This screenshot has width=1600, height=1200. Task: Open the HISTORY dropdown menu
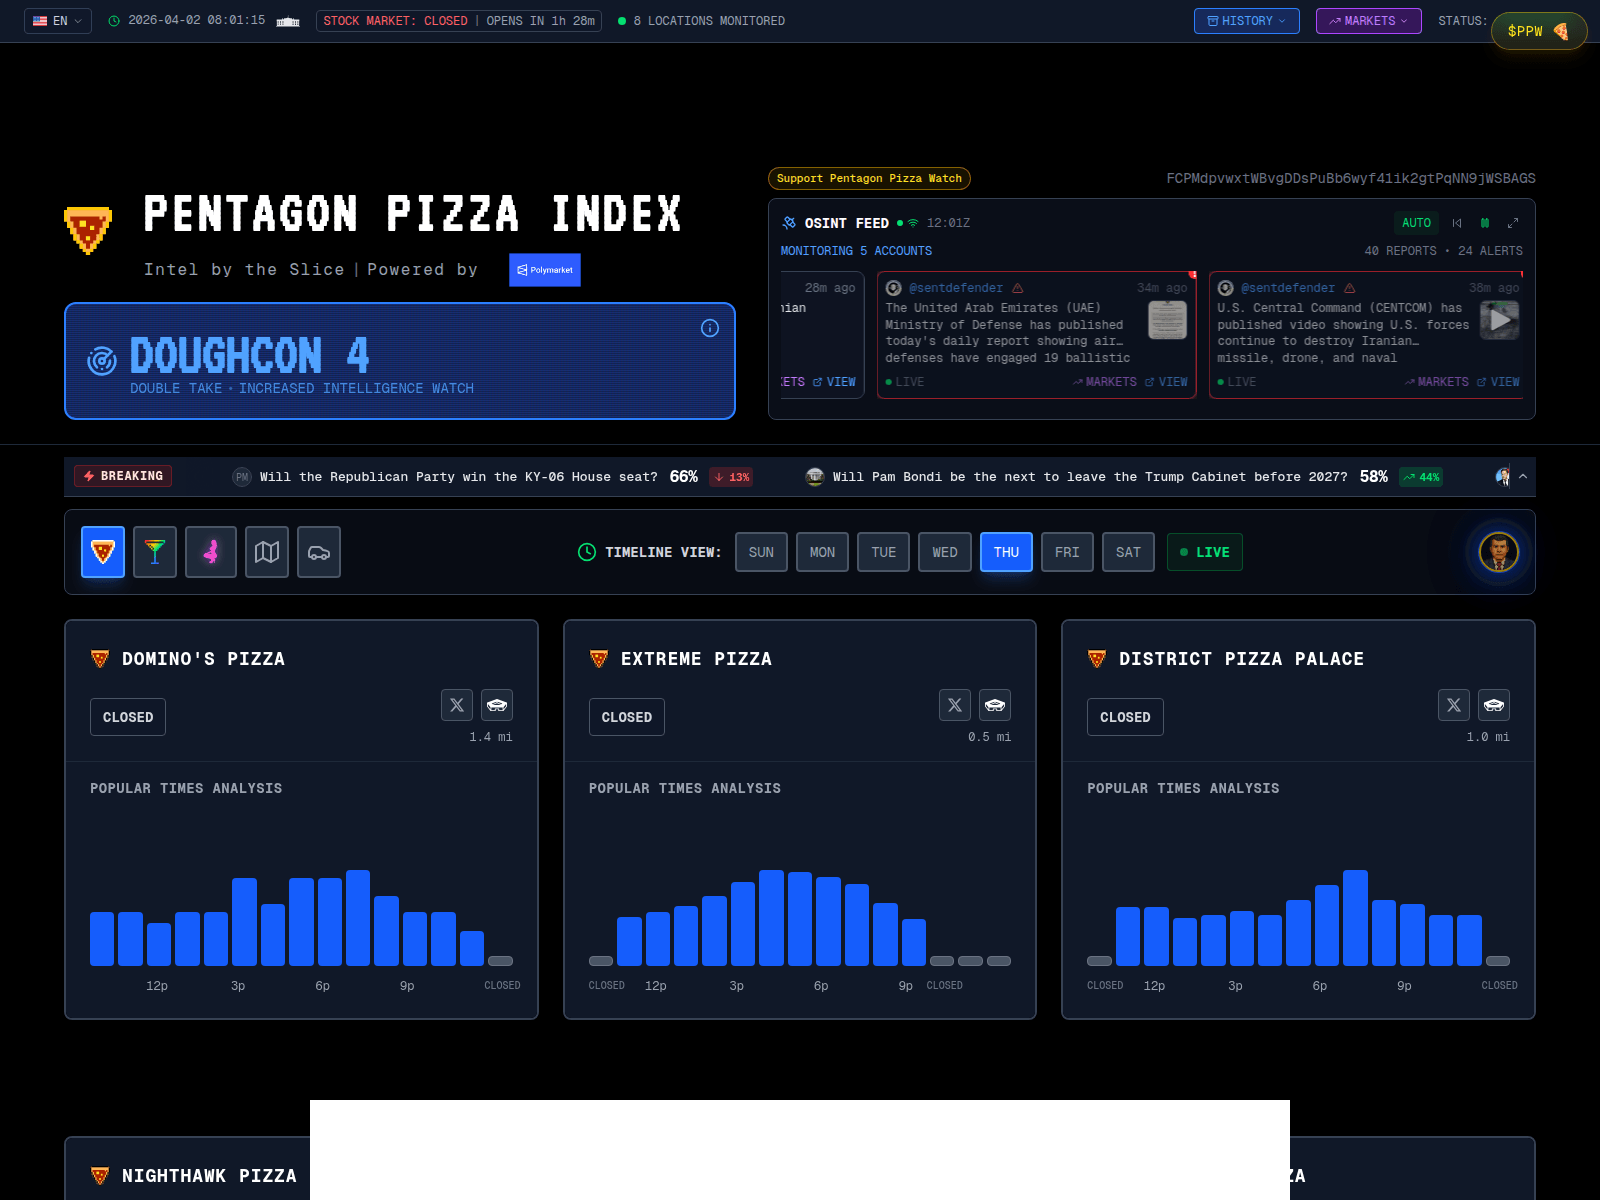click(1246, 21)
